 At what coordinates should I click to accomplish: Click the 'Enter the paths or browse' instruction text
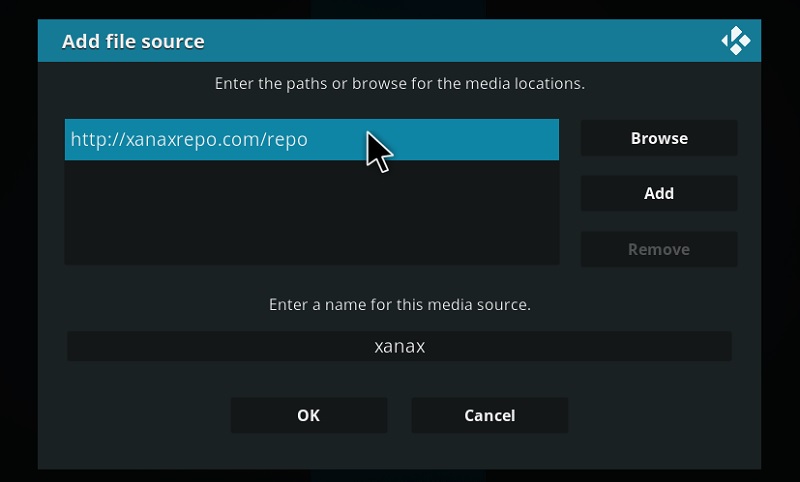tap(399, 84)
